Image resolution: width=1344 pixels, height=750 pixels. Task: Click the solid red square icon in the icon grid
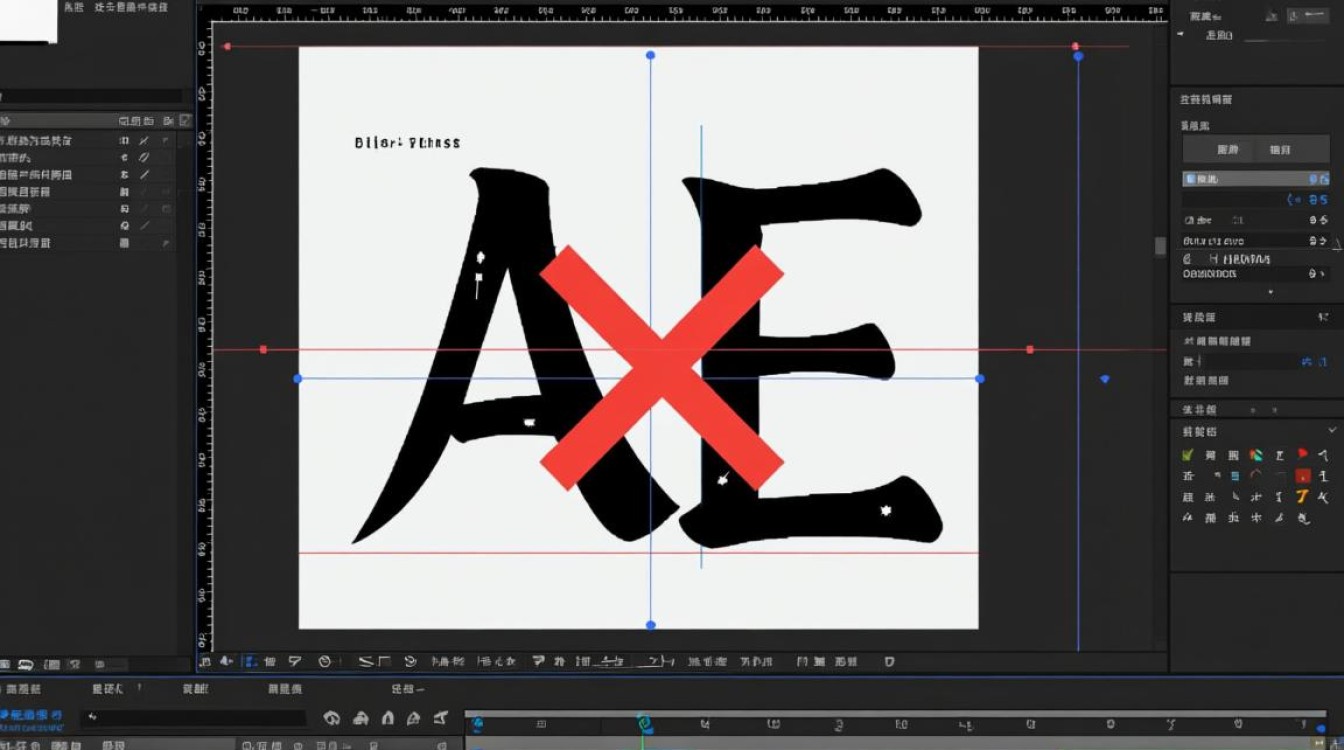(x=1303, y=476)
